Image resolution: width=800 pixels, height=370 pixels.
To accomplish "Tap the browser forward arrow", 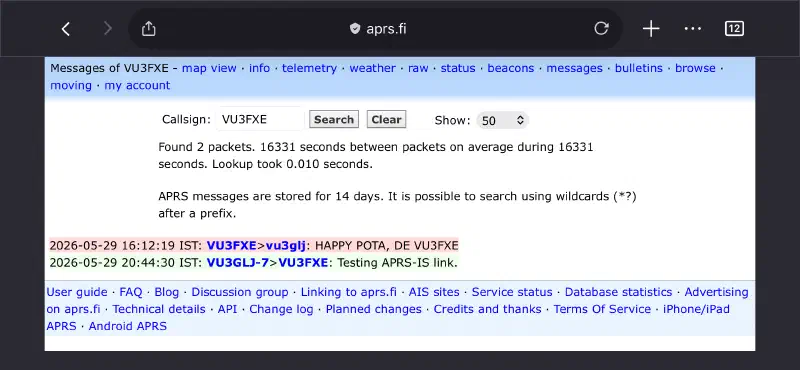I will 107,29.
